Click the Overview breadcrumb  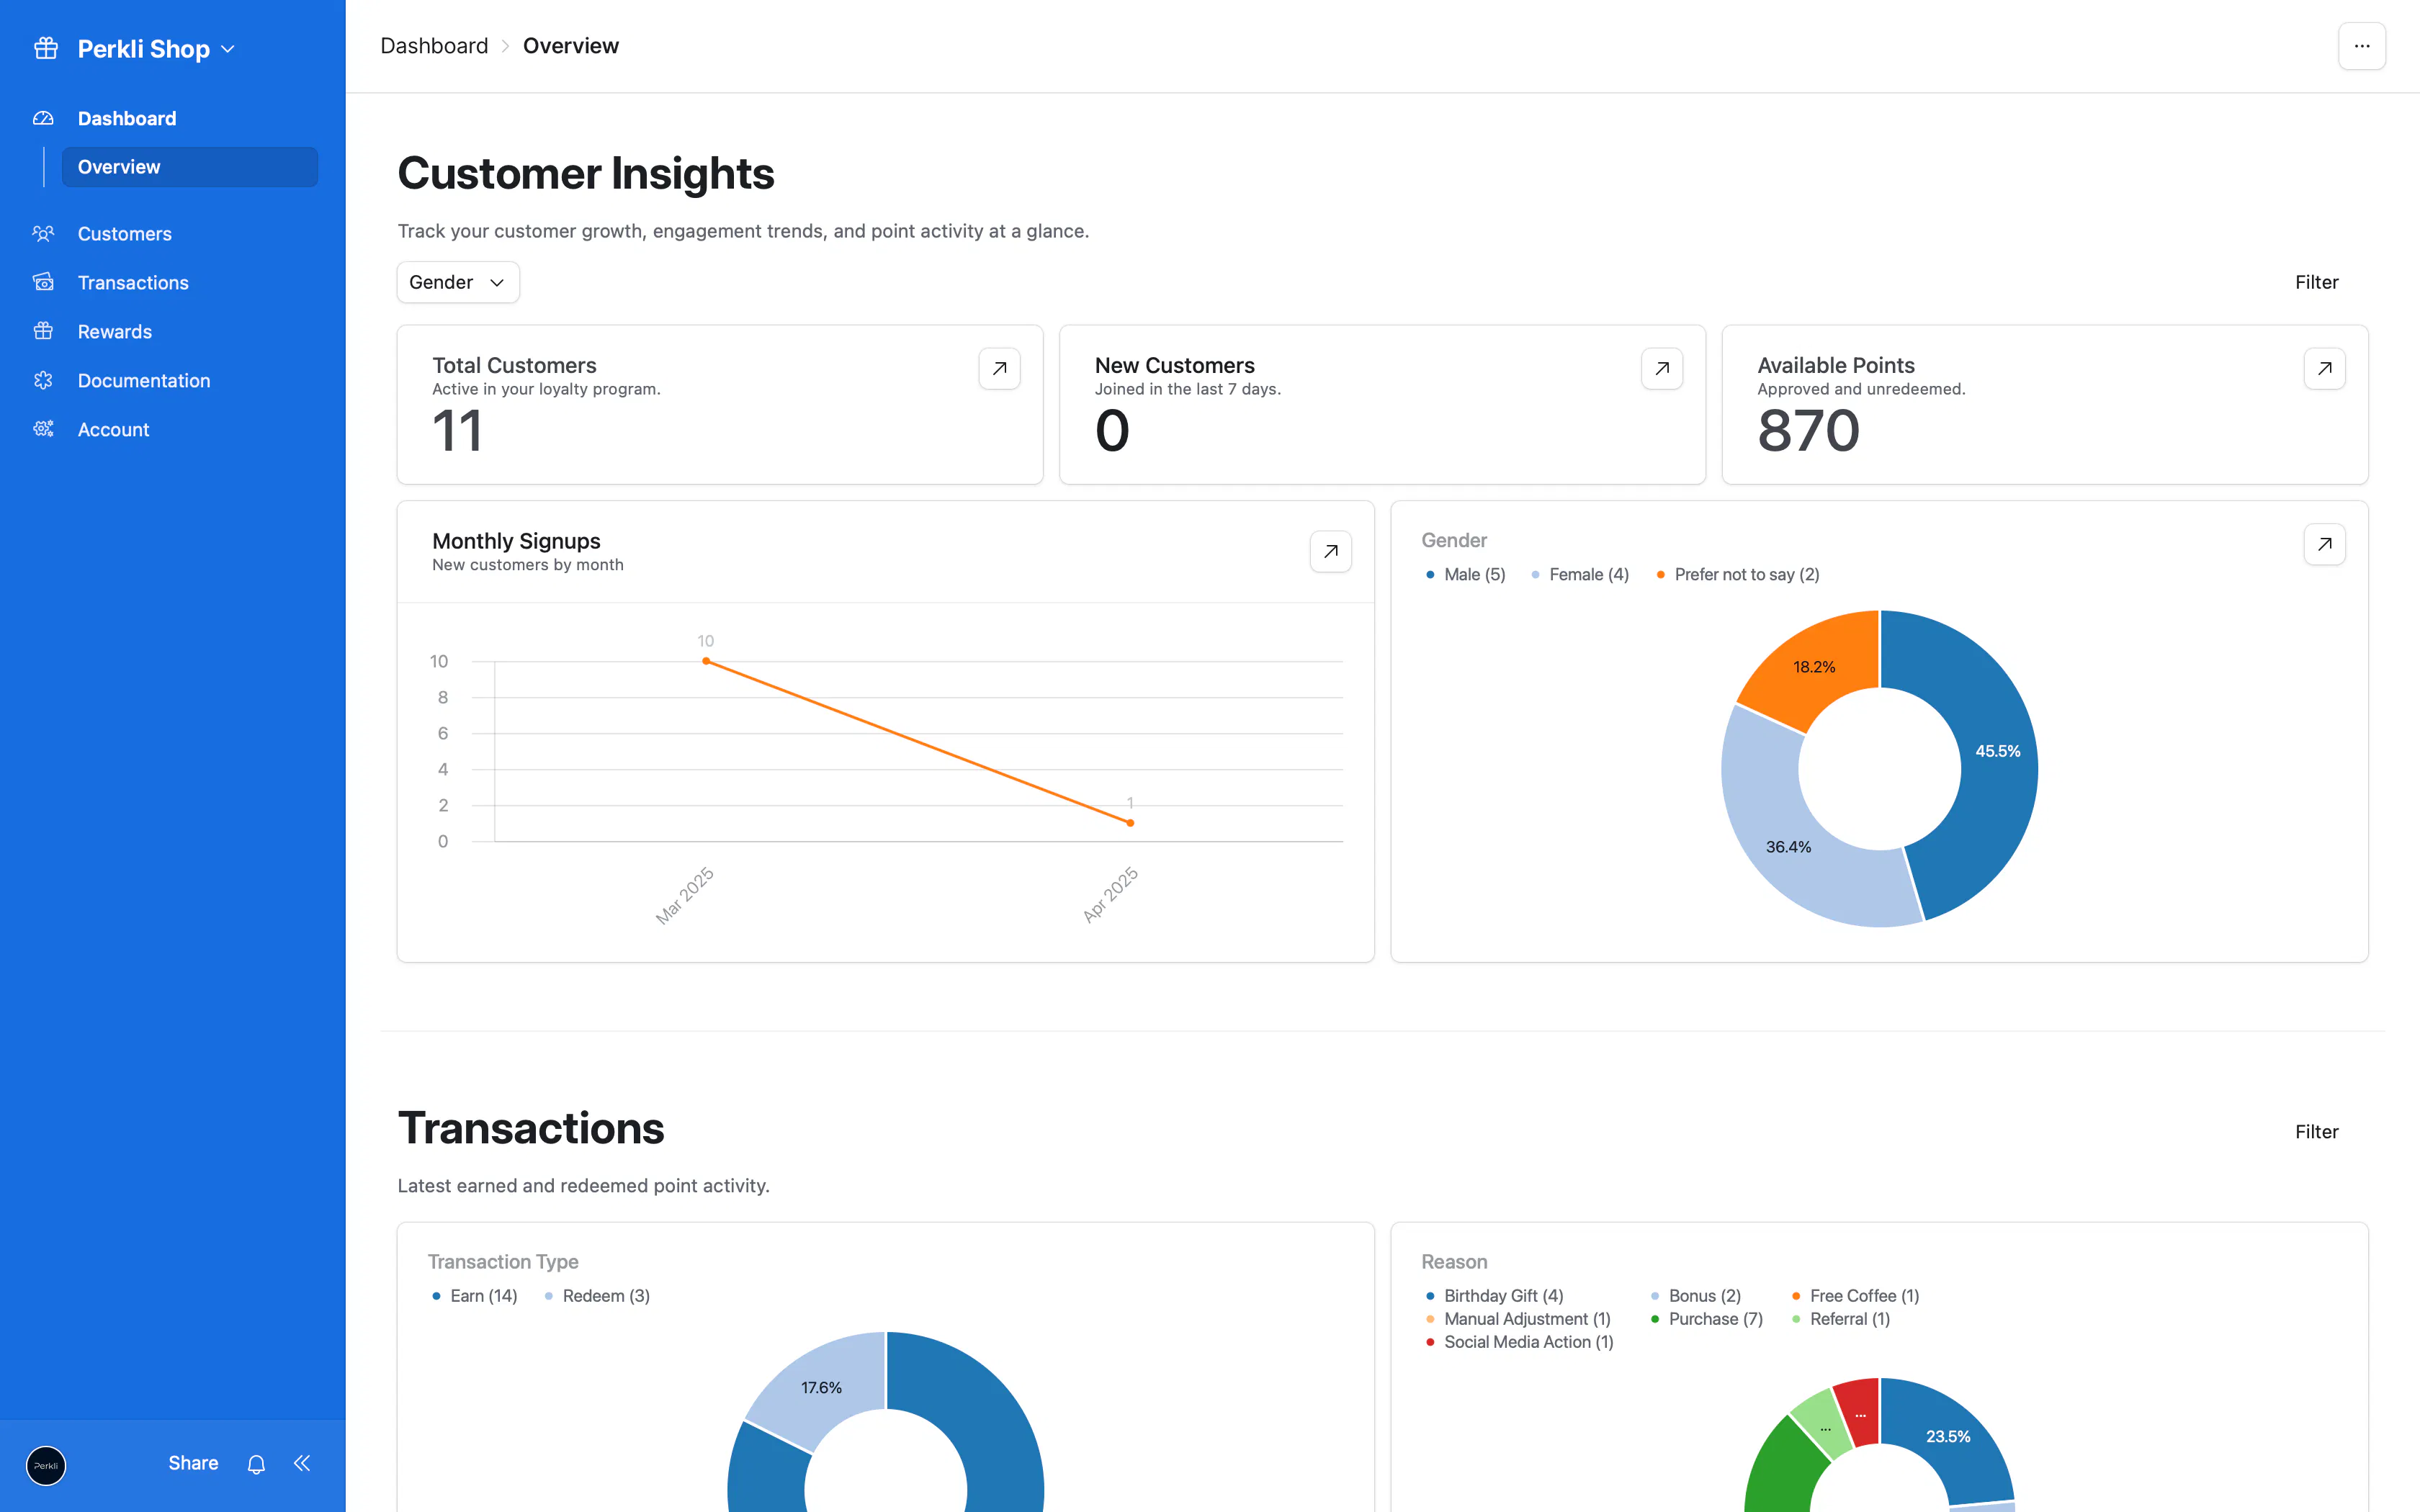click(571, 46)
